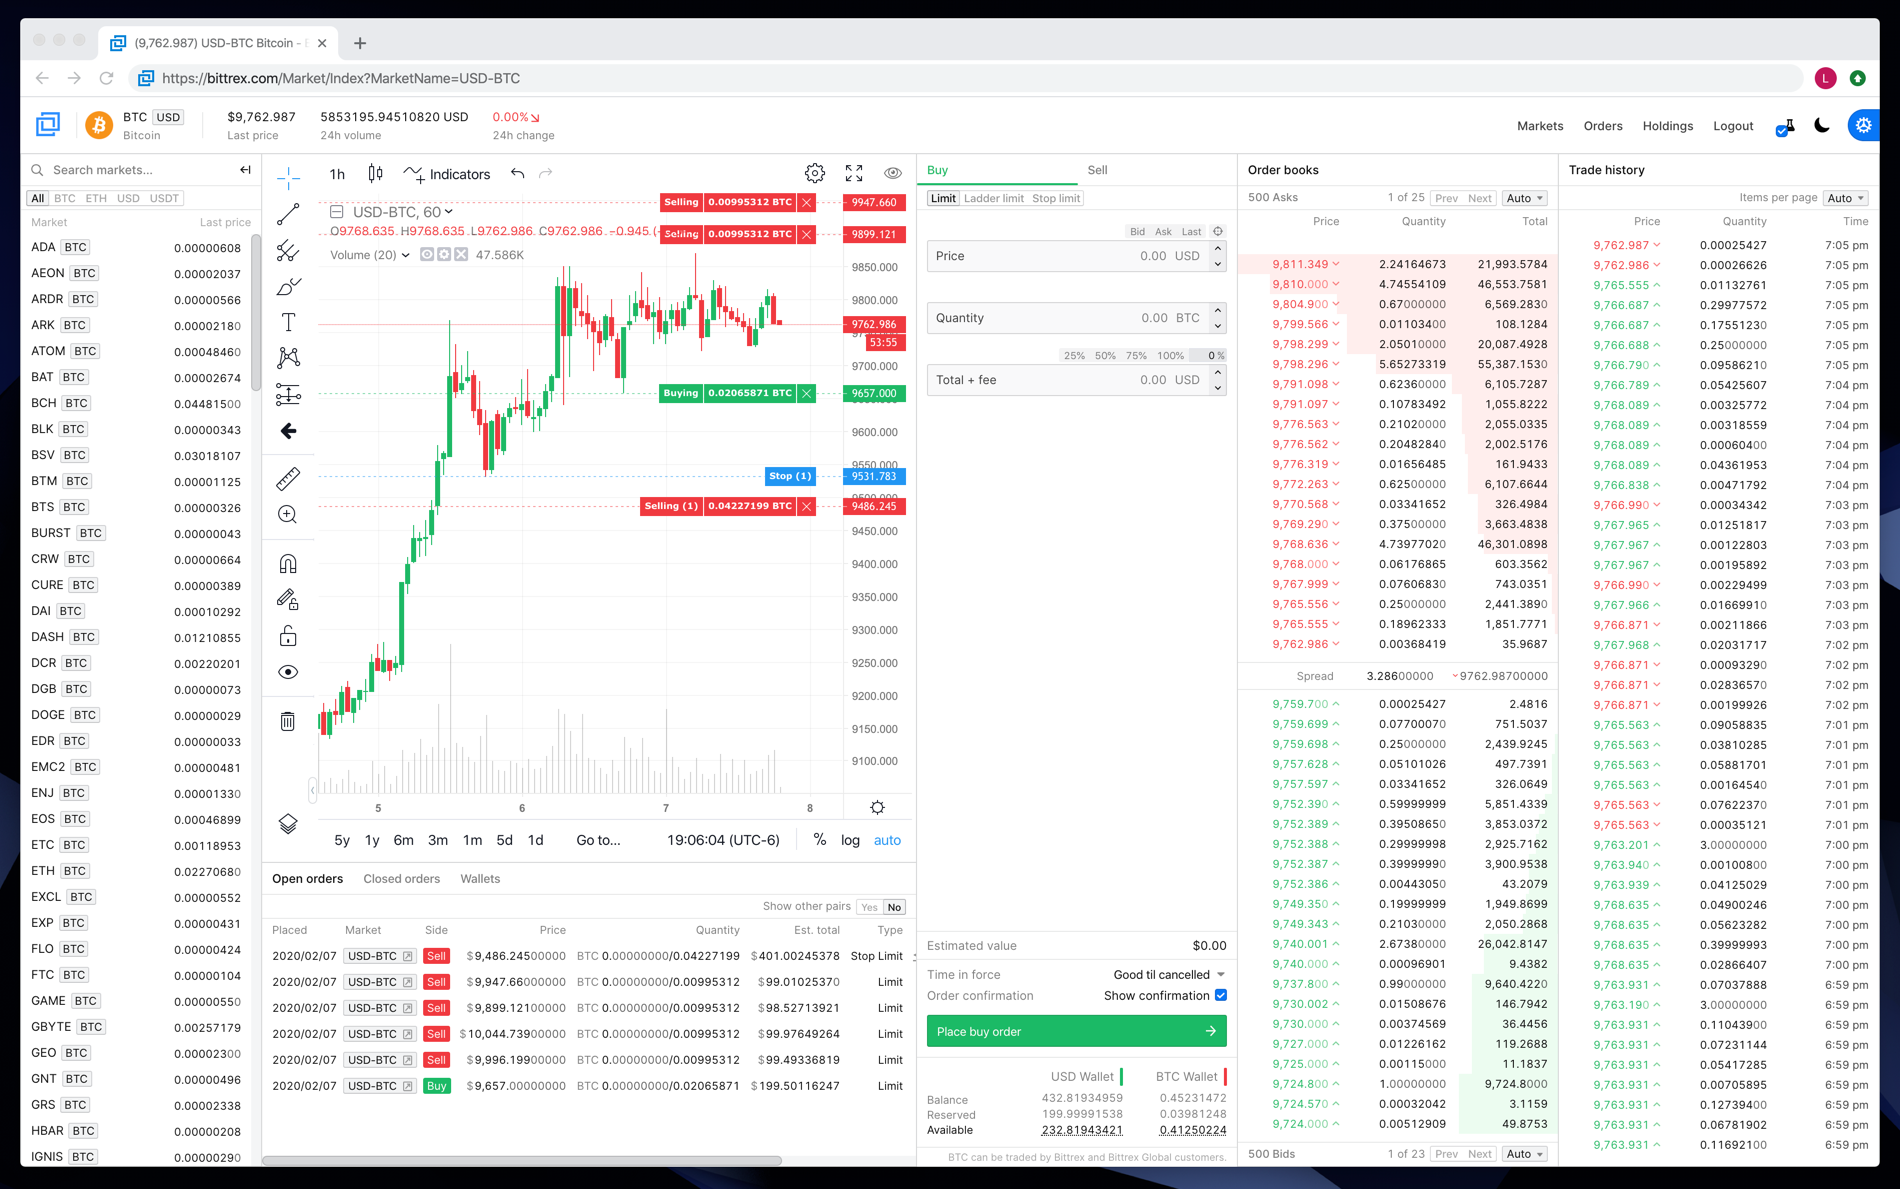Switch to the Sell tab
The width and height of the screenshot is (1900, 1189).
coord(1097,170)
